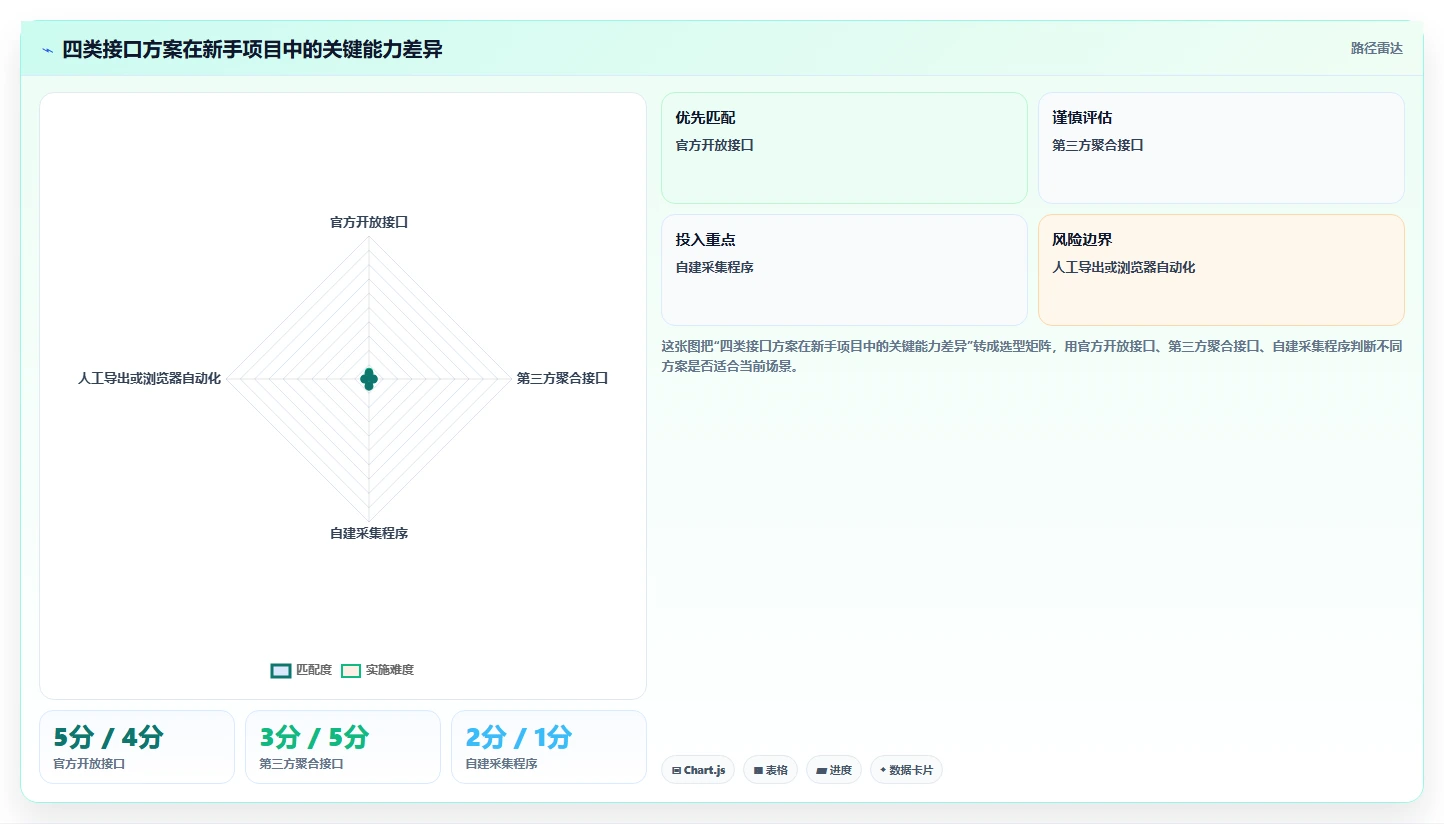Click the icon on the 进度 tag
Image resolution: width=1444 pixels, height=824 pixels.
point(822,770)
